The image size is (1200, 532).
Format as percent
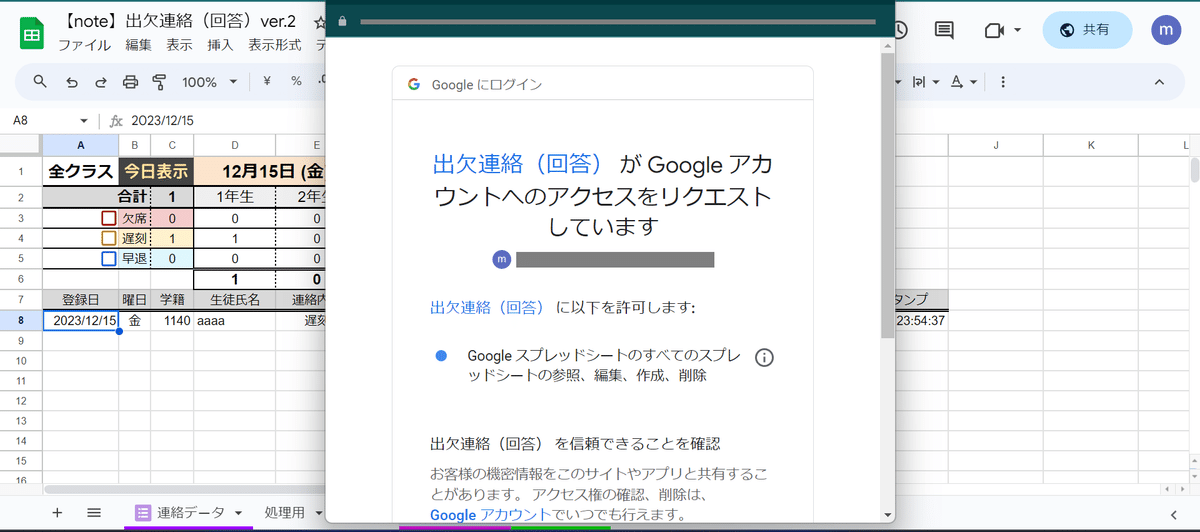coord(296,82)
